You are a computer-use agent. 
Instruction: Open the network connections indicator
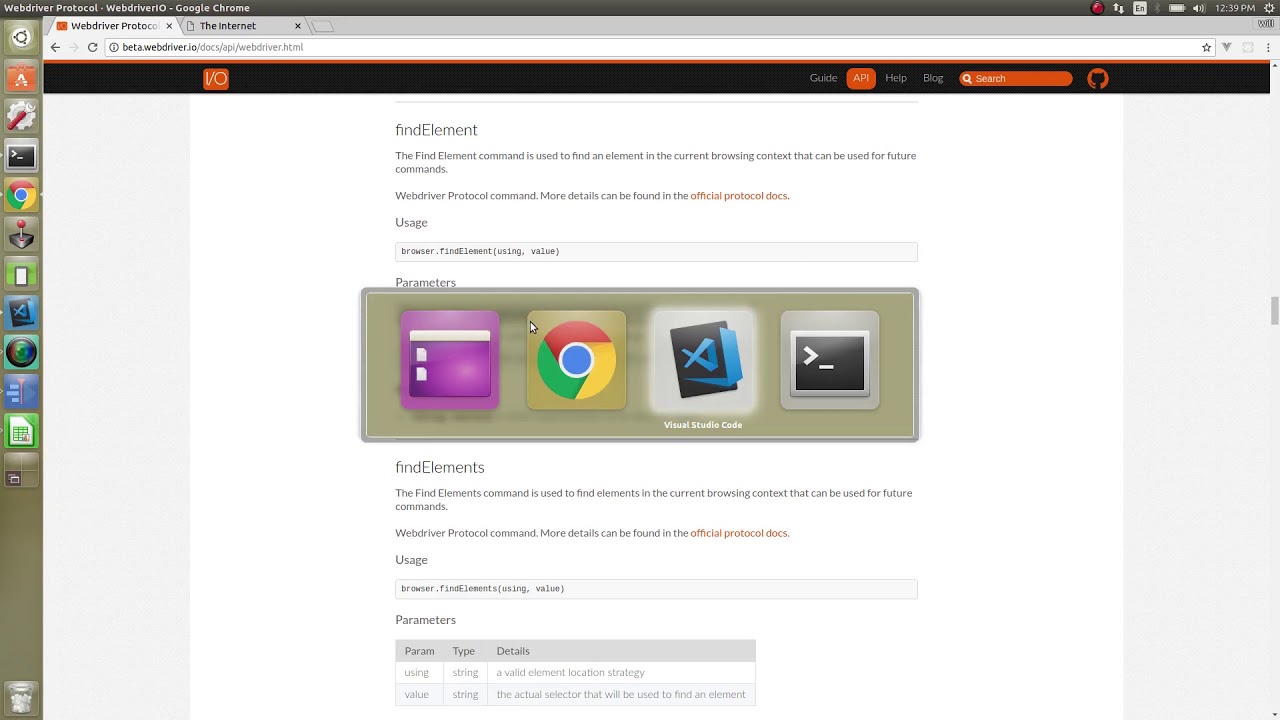[x=1118, y=8]
